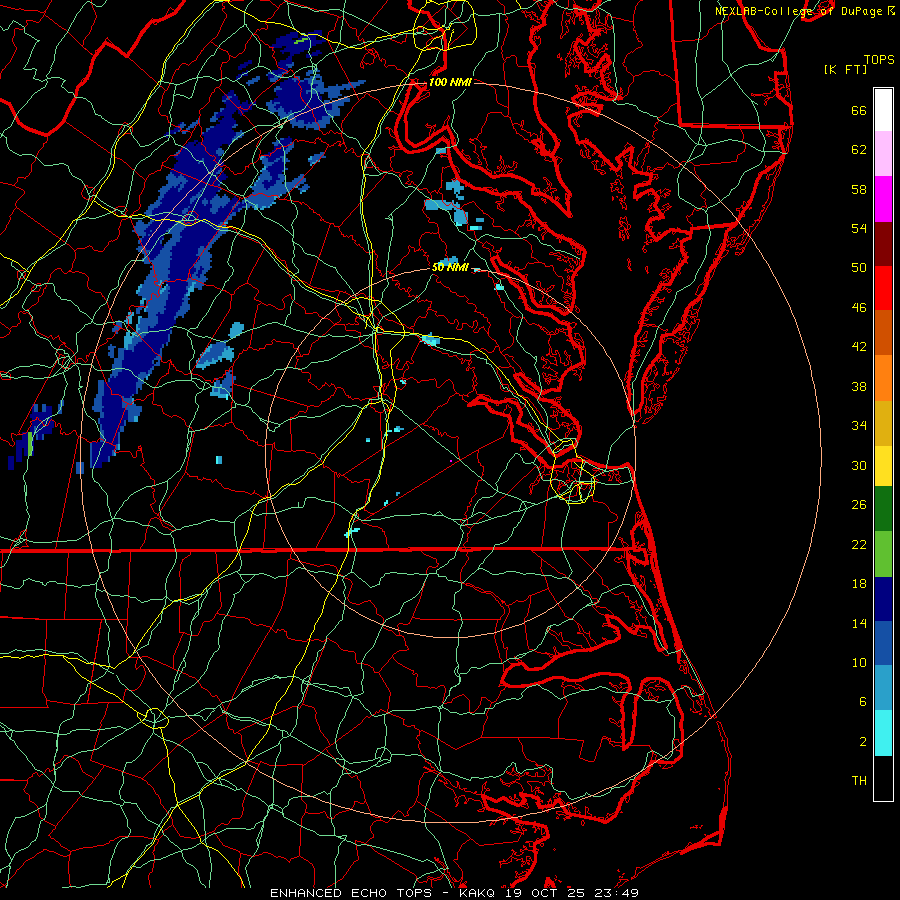Click the white swatch in the tops legend

(883, 110)
